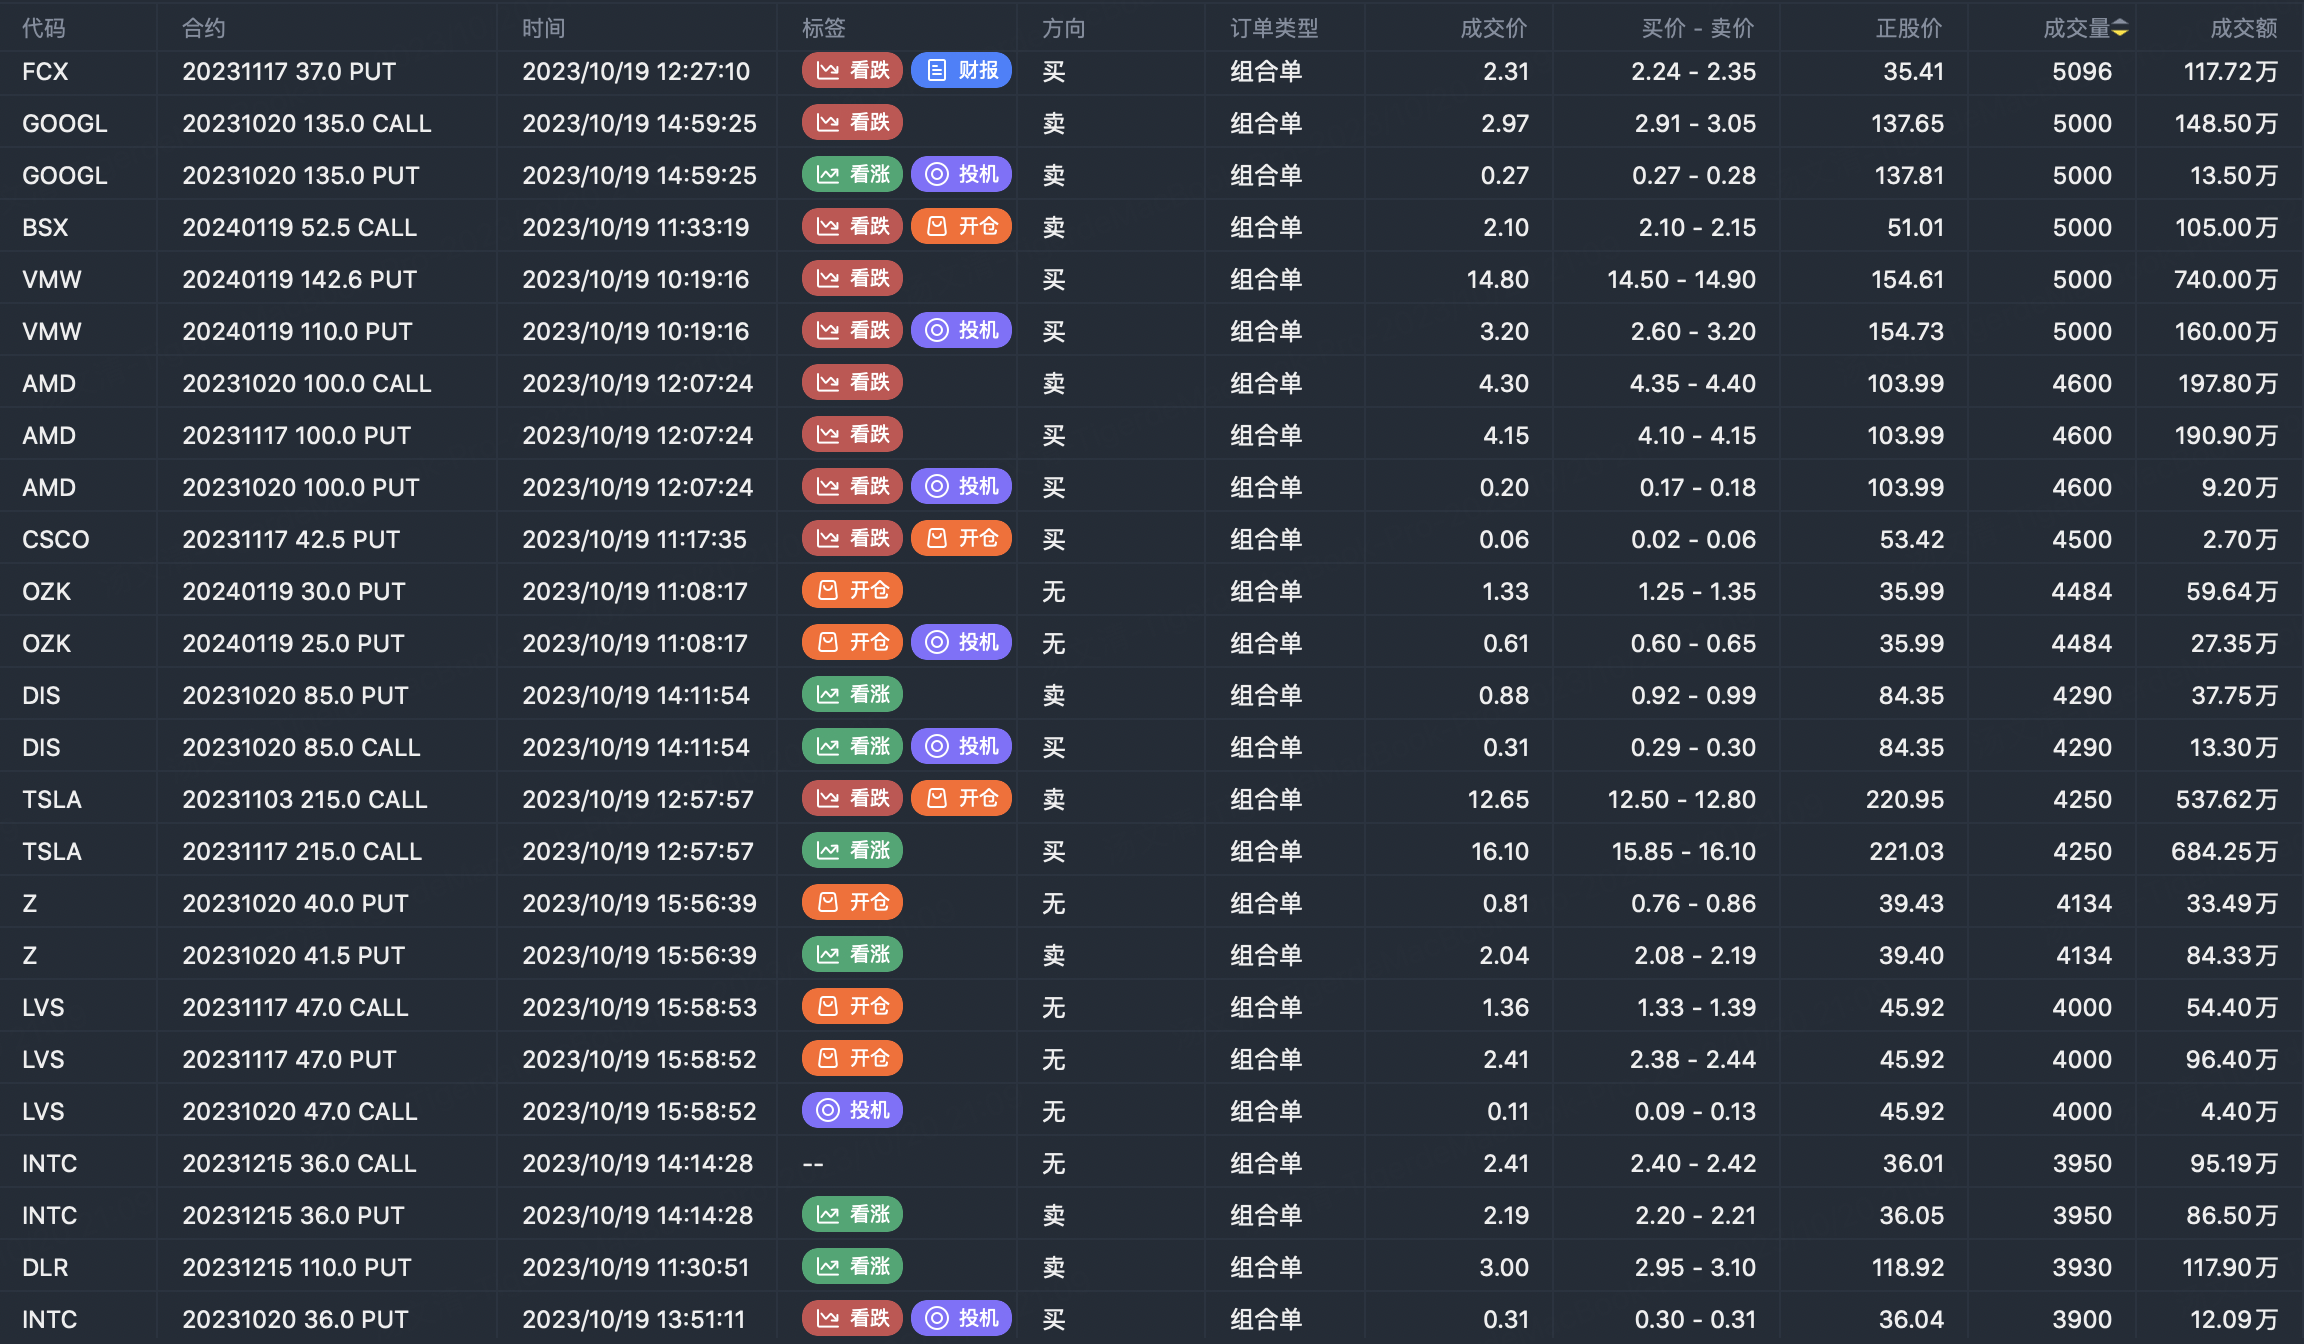
Task: Click timestamp 2023/10/19 11:33:19
Action: click(636, 228)
